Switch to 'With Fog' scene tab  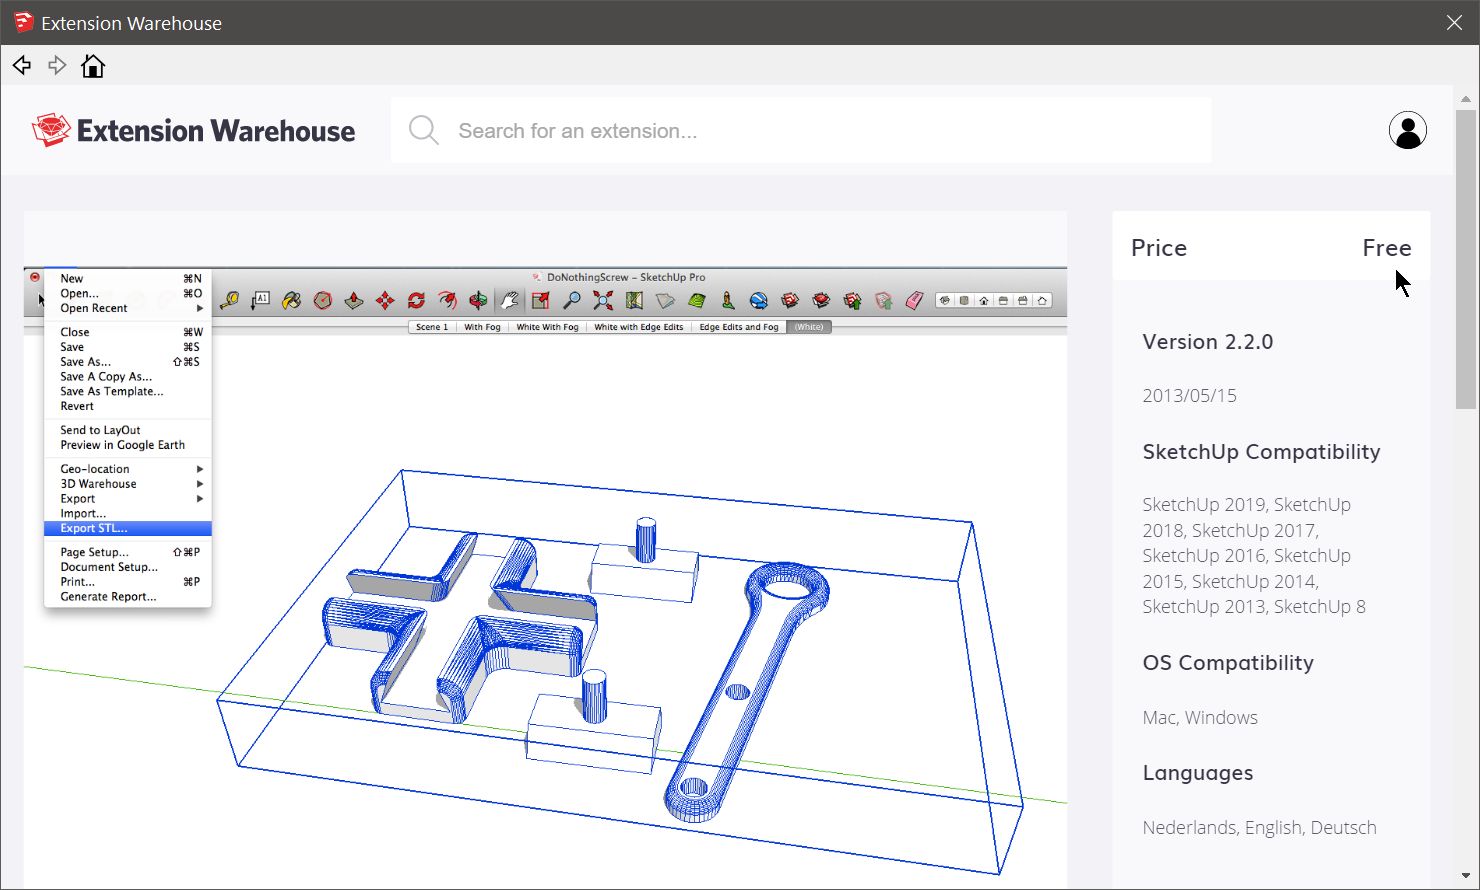(x=482, y=327)
